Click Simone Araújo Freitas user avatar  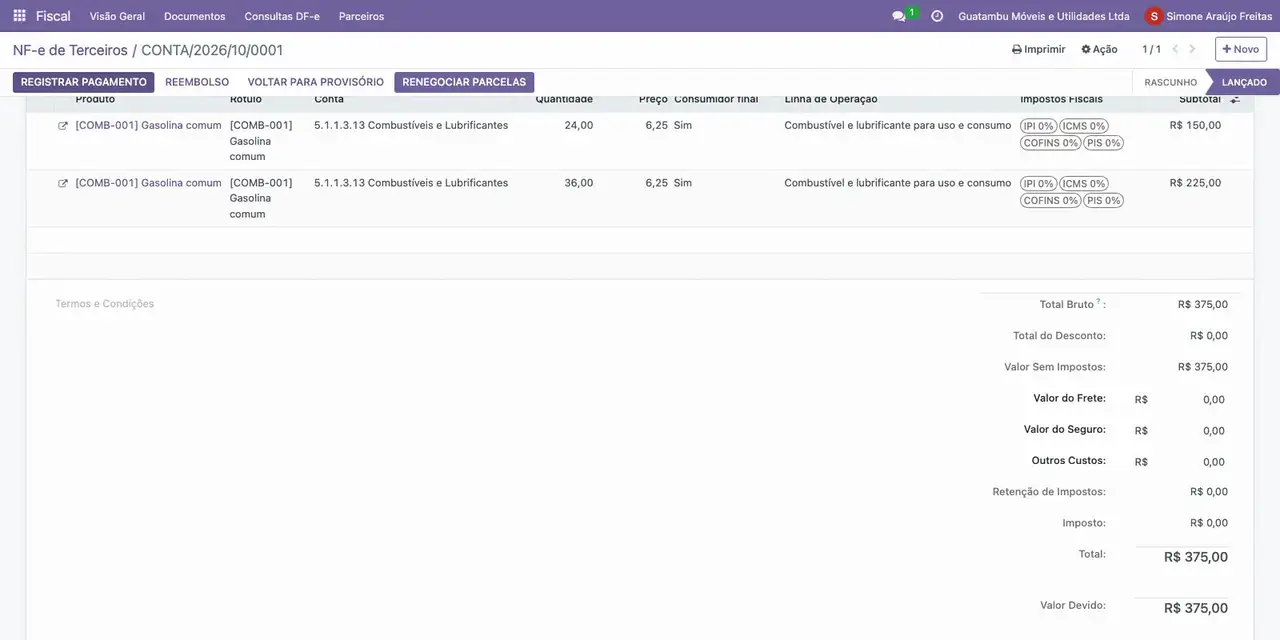[1154, 16]
